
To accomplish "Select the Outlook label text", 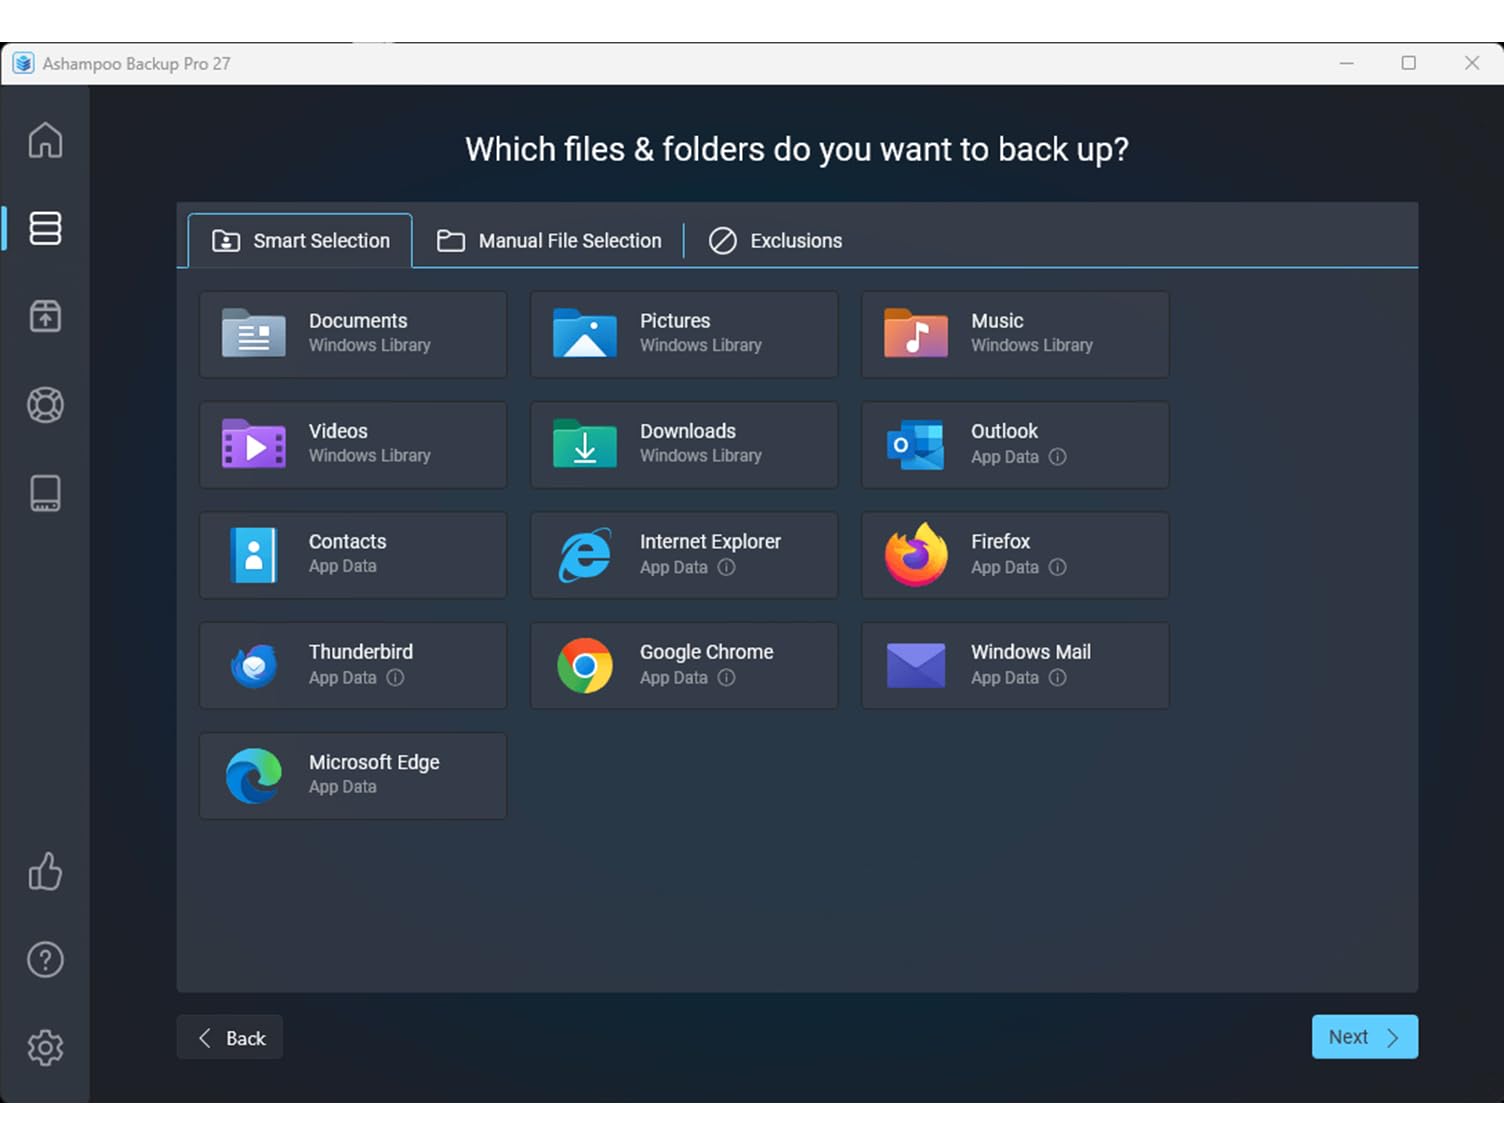I will tap(1004, 431).
